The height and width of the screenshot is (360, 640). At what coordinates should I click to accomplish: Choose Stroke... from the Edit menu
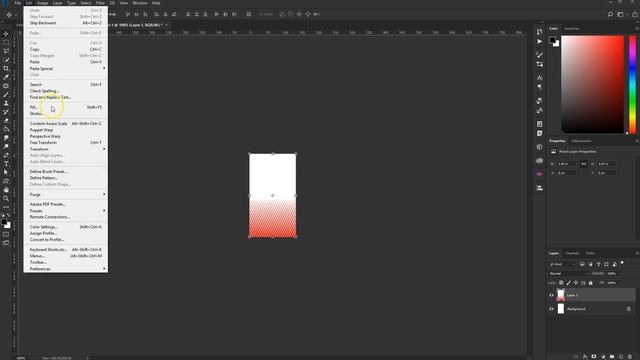click(x=66, y=113)
